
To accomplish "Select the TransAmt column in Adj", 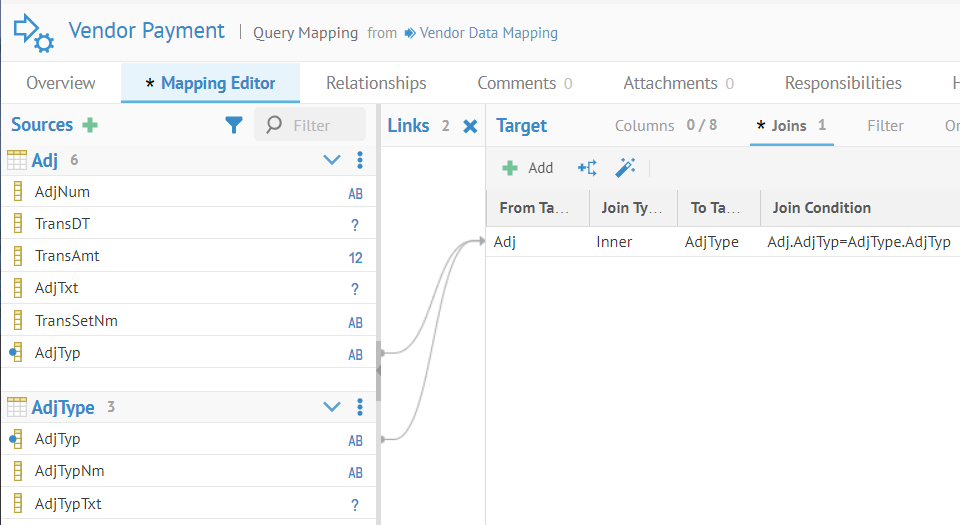I will pyautogui.click(x=67, y=256).
